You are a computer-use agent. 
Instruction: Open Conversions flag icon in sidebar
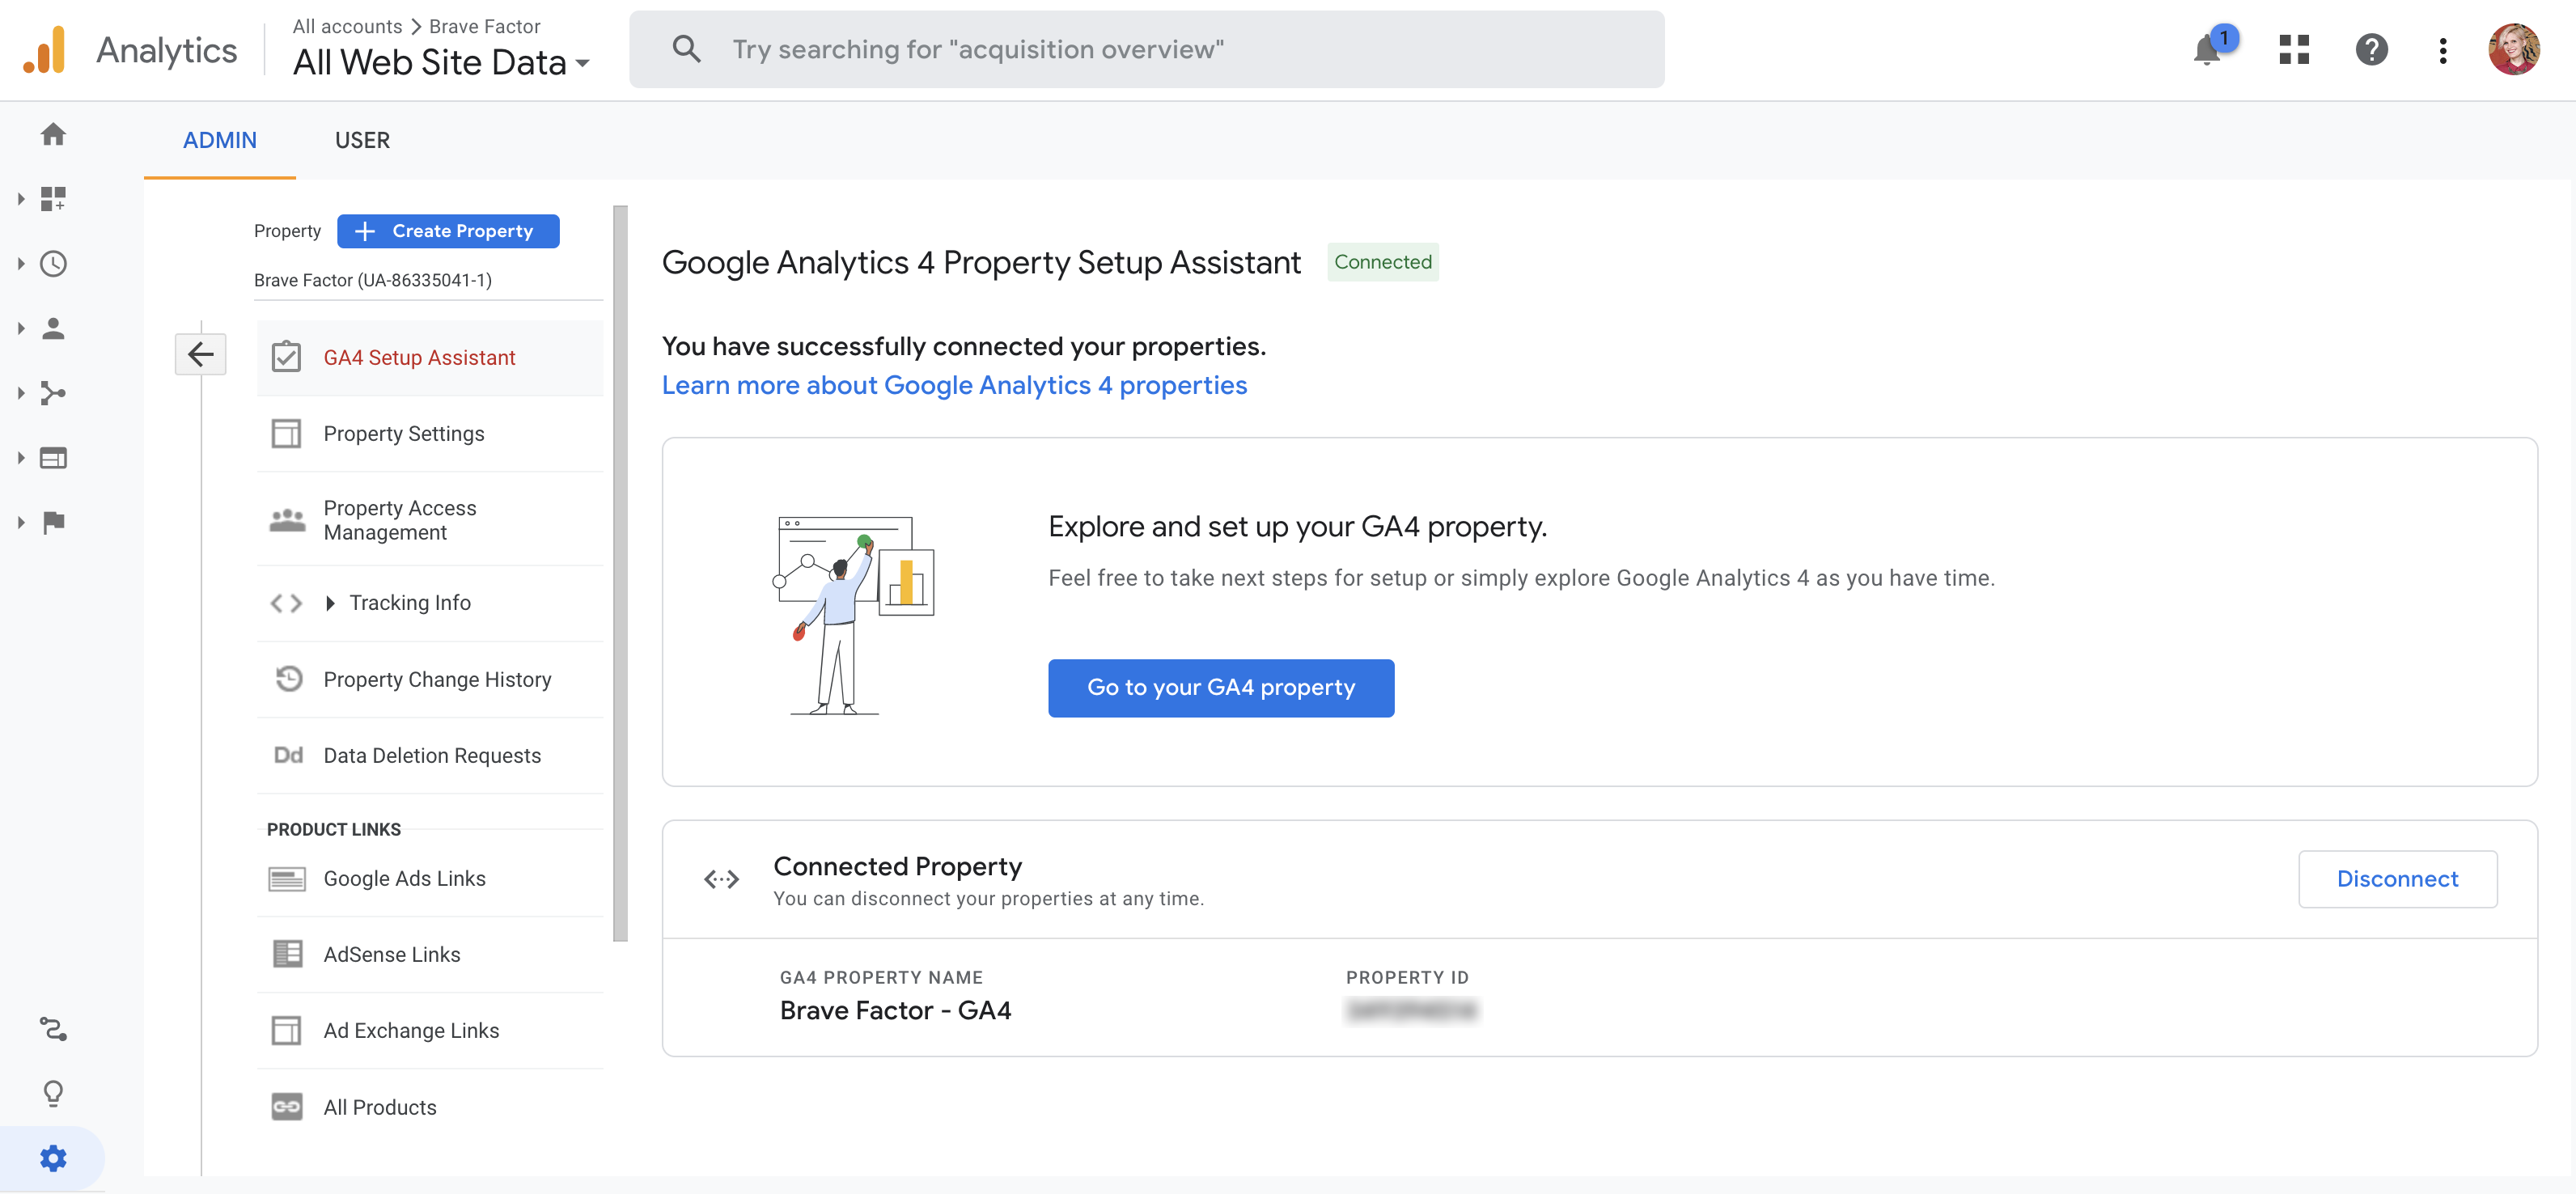click(53, 522)
